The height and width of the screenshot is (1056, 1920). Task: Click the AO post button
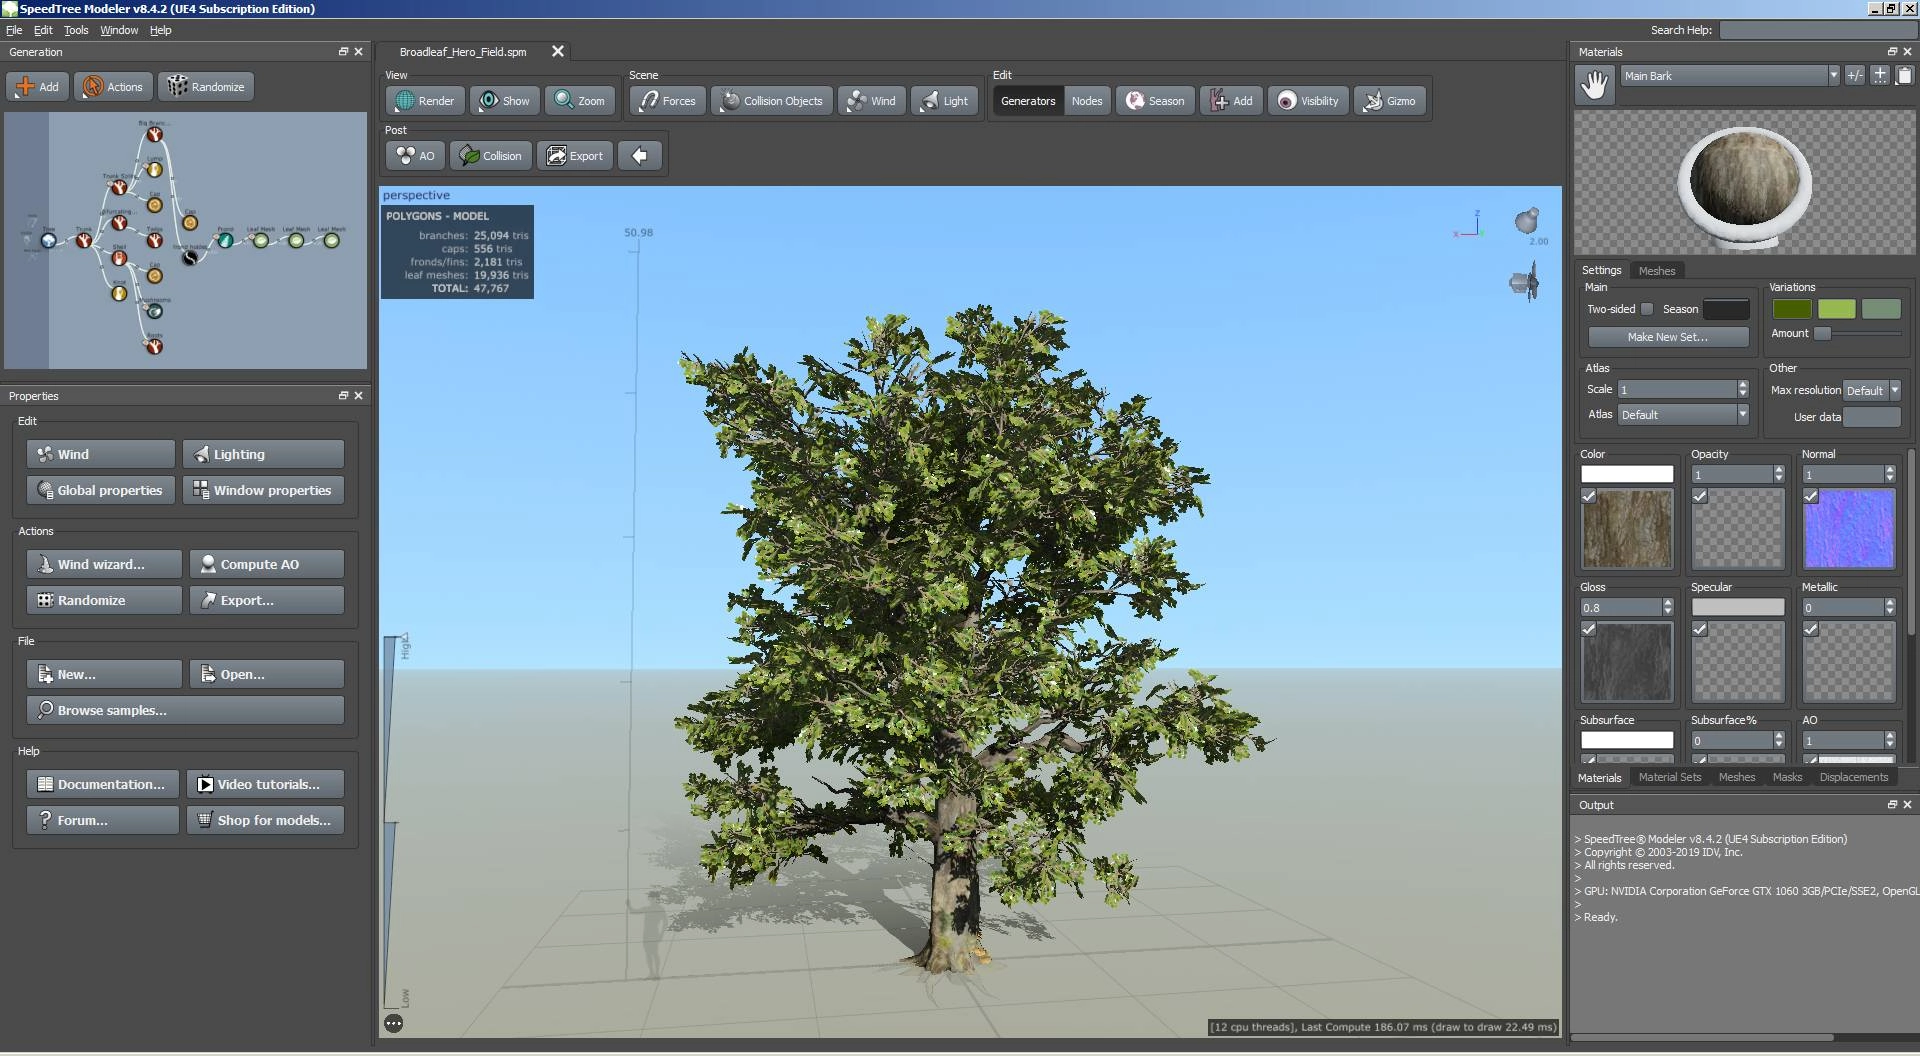point(415,156)
